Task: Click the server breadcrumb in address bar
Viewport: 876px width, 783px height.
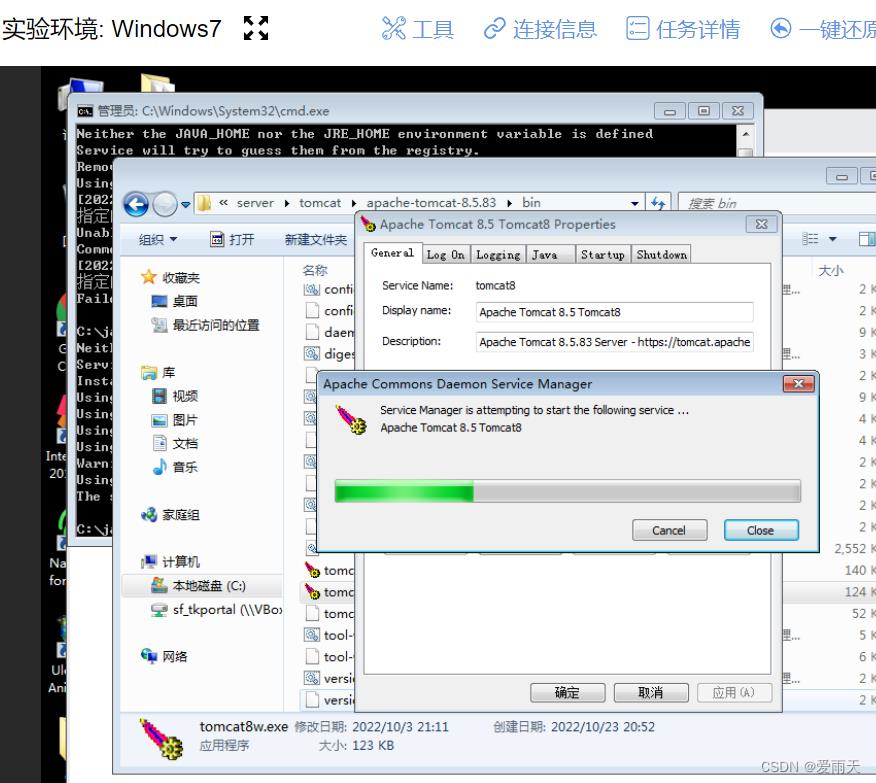Action: [255, 203]
